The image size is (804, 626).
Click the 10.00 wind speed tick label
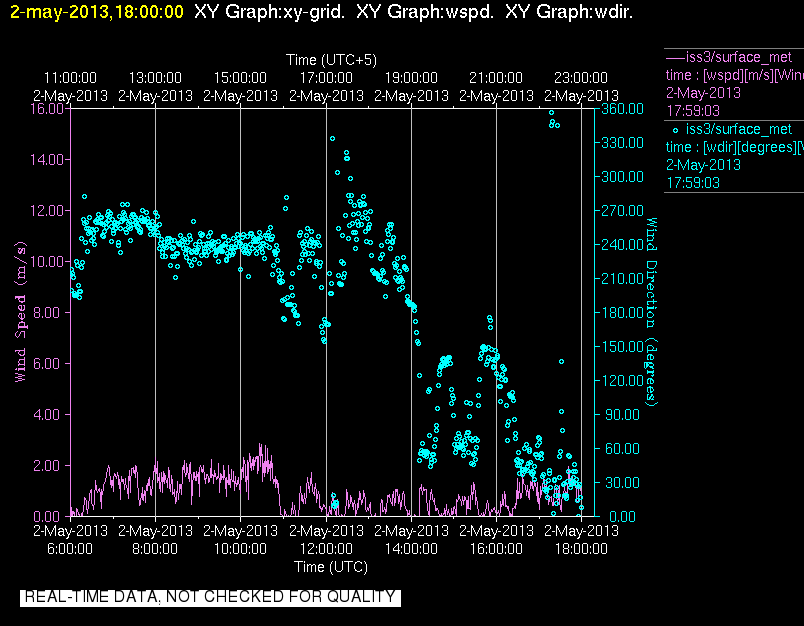pyautogui.click(x=46, y=261)
